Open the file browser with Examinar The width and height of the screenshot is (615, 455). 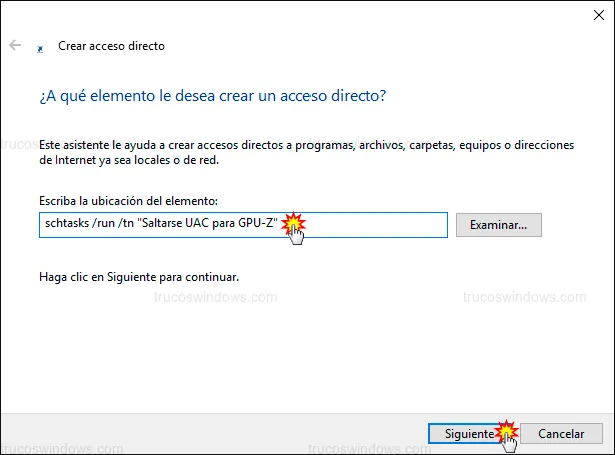click(x=498, y=225)
